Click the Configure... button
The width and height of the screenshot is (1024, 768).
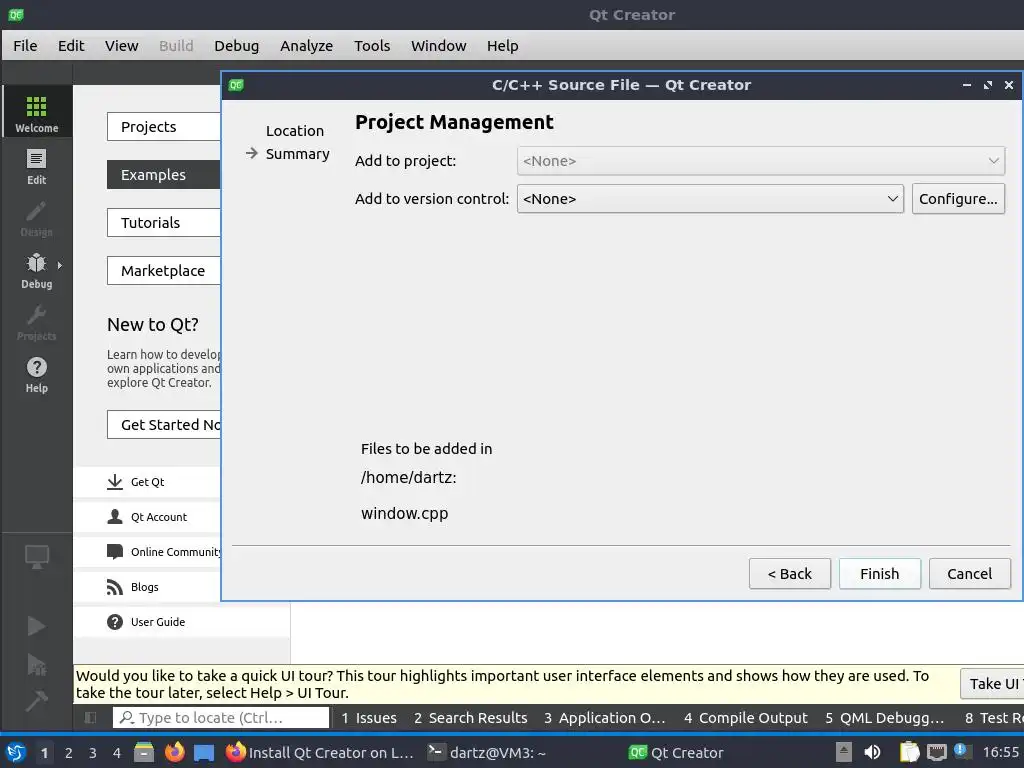click(x=958, y=199)
